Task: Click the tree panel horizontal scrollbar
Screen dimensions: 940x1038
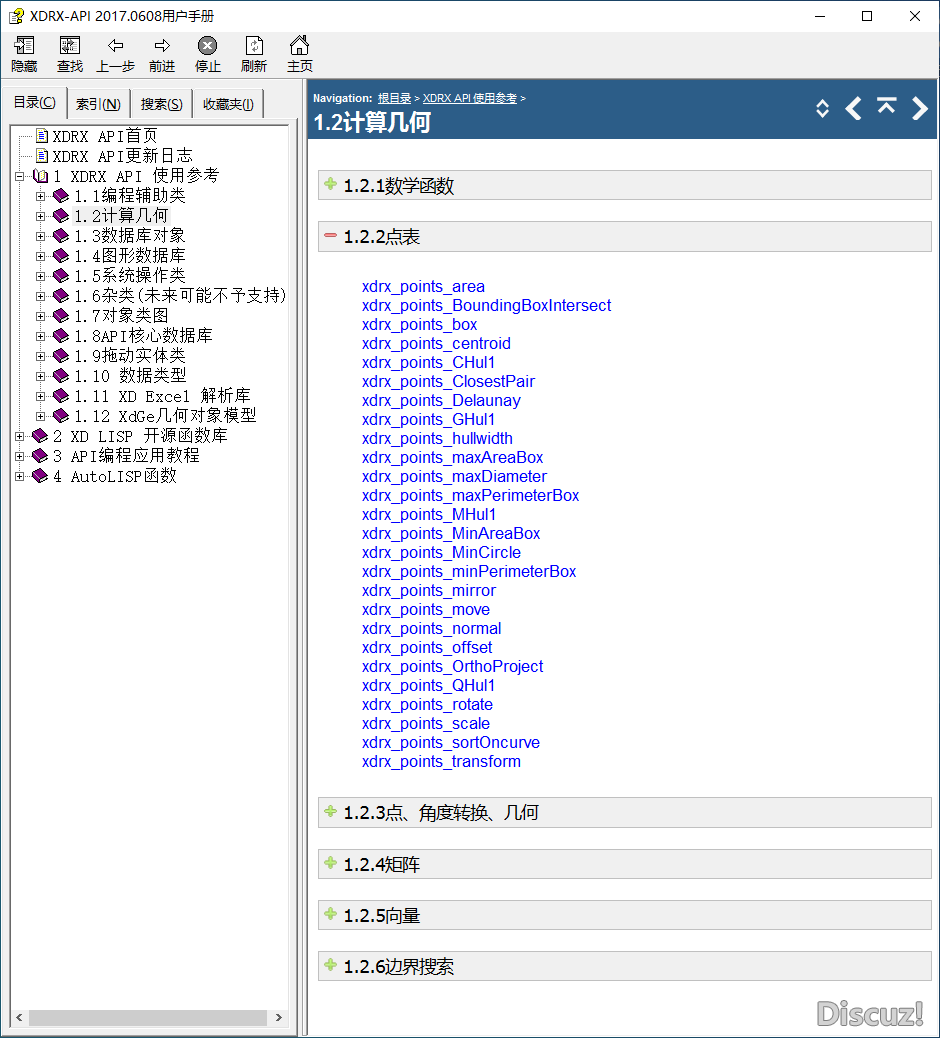Action: [148, 1018]
